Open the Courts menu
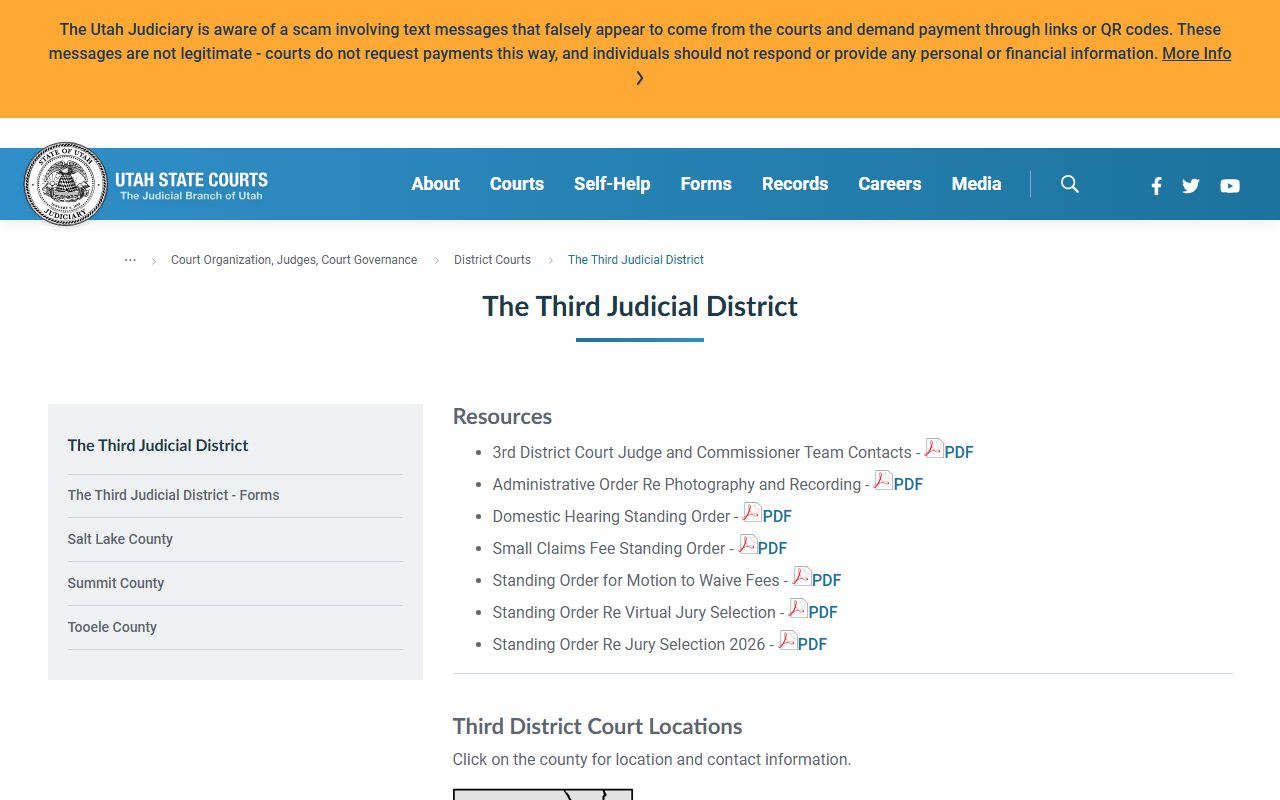Screen dimensions: 1280x800 click(517, 184)
